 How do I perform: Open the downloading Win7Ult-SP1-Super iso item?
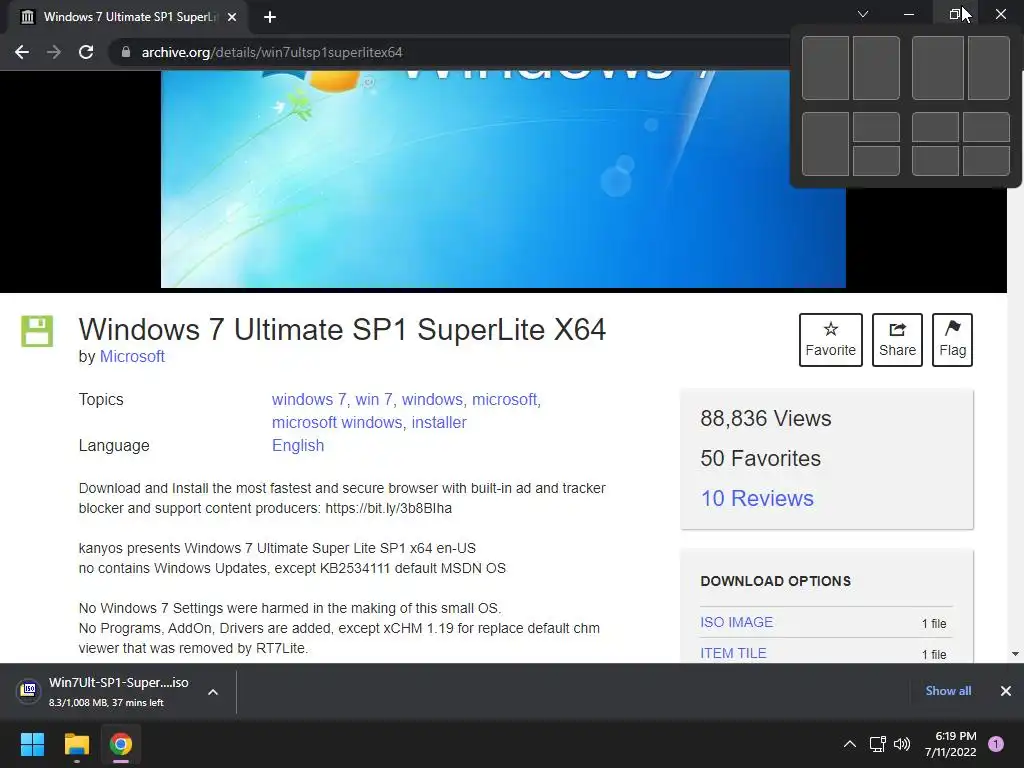119,692
